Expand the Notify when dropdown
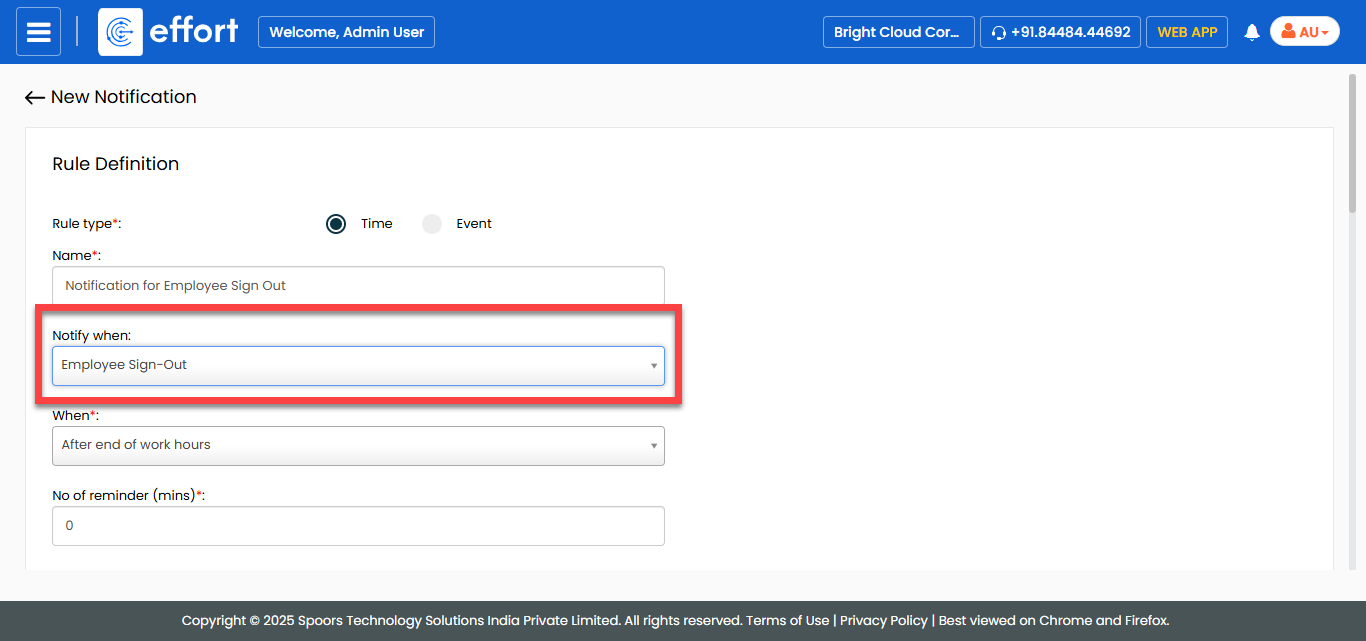 358,365
